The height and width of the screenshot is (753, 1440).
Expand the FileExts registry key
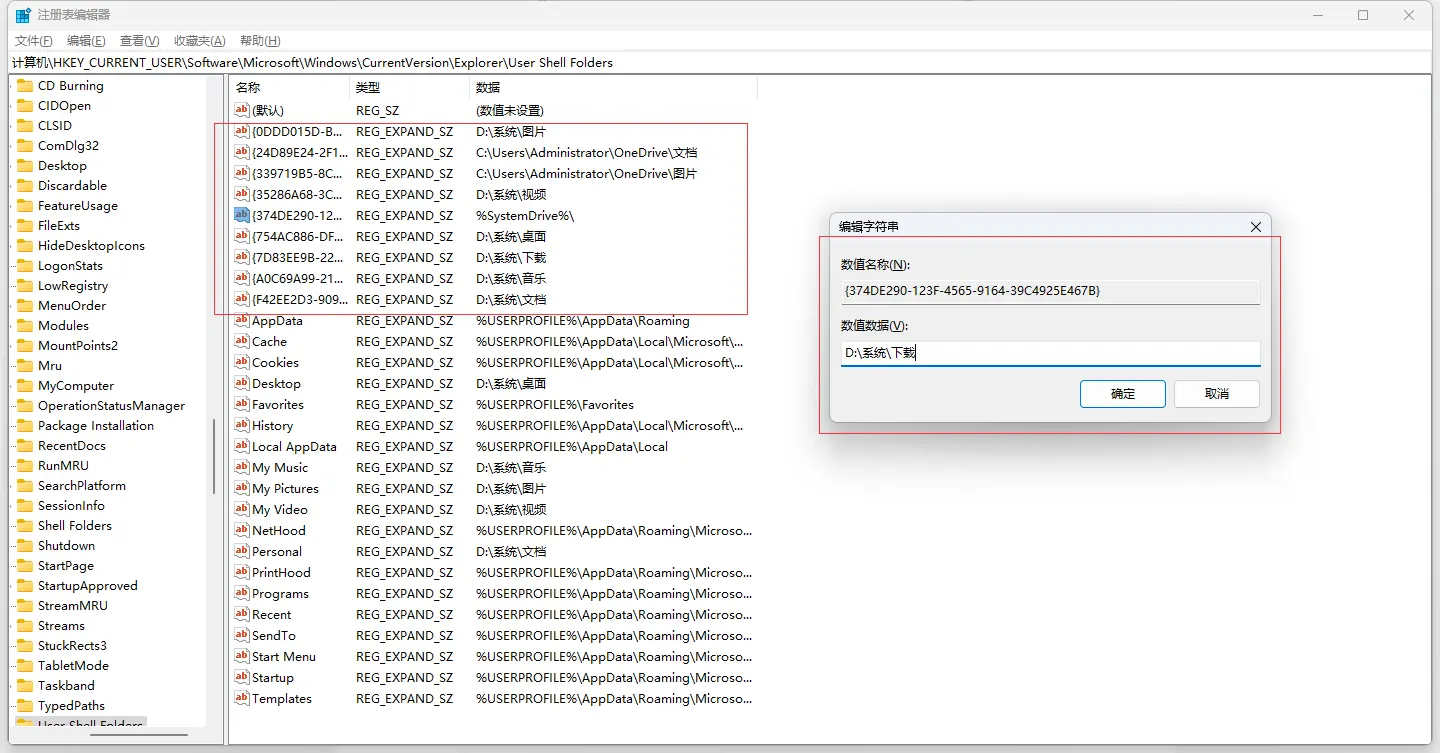click(11, 226)
